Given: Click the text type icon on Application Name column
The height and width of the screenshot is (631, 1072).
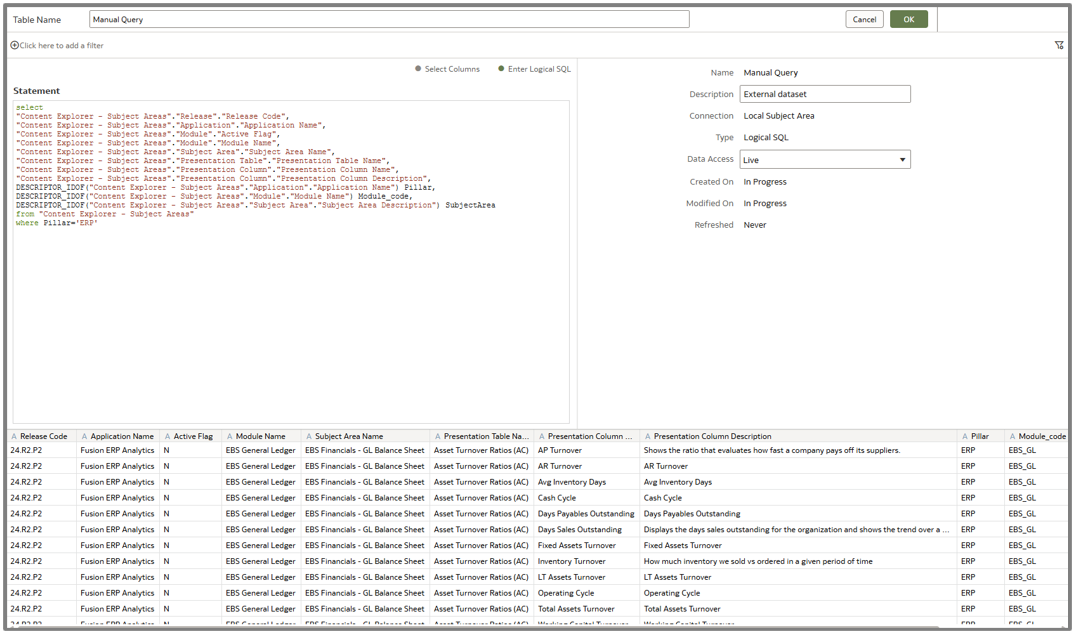Looking at the screenshot, I should point(84,437).
